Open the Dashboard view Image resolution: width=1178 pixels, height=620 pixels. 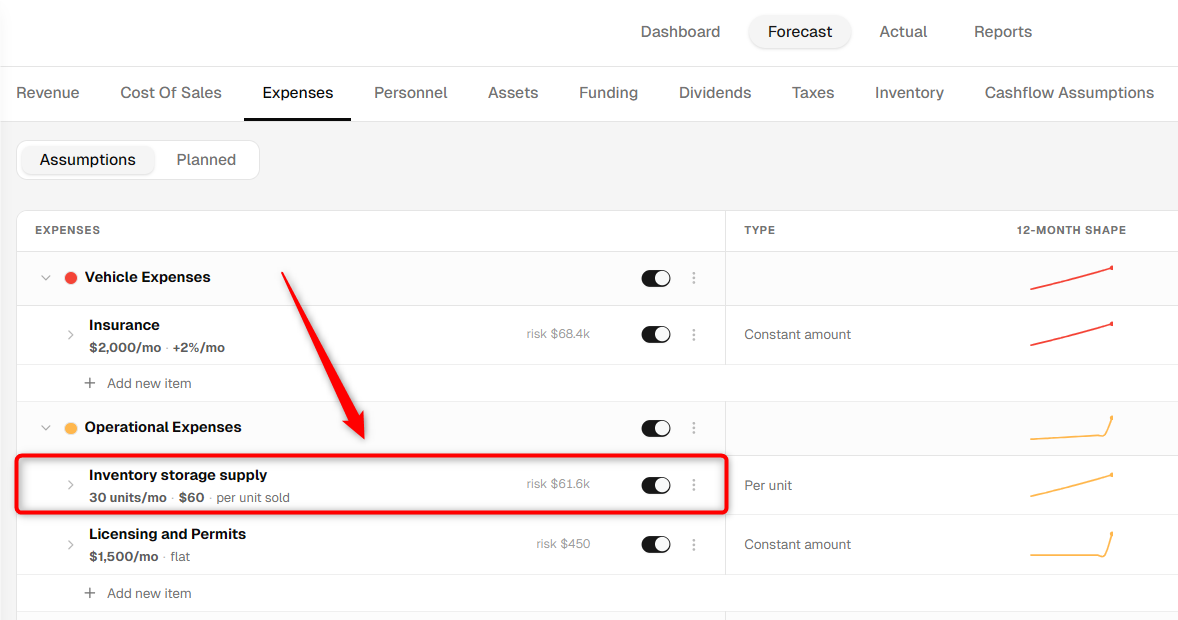point(680,32)
